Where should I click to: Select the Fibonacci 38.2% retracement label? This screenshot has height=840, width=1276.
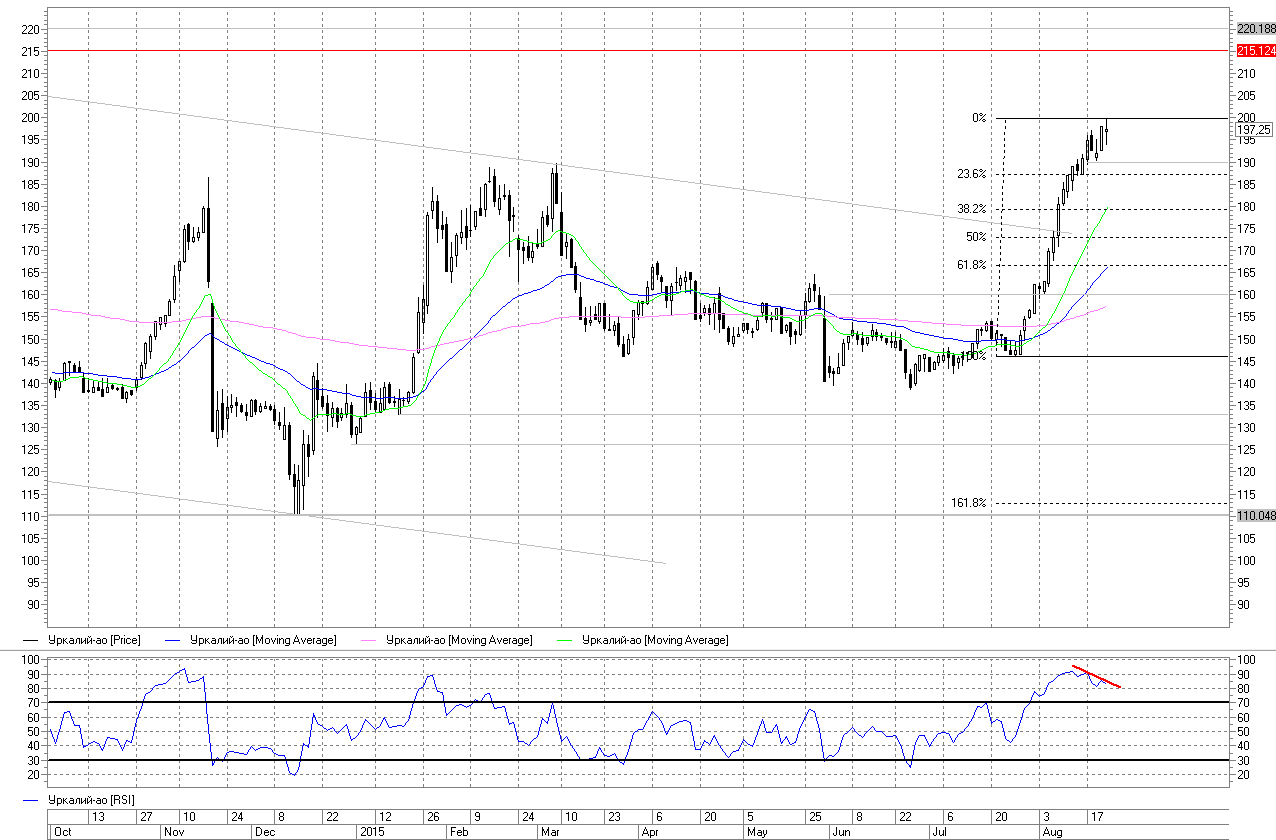[971, 209]
